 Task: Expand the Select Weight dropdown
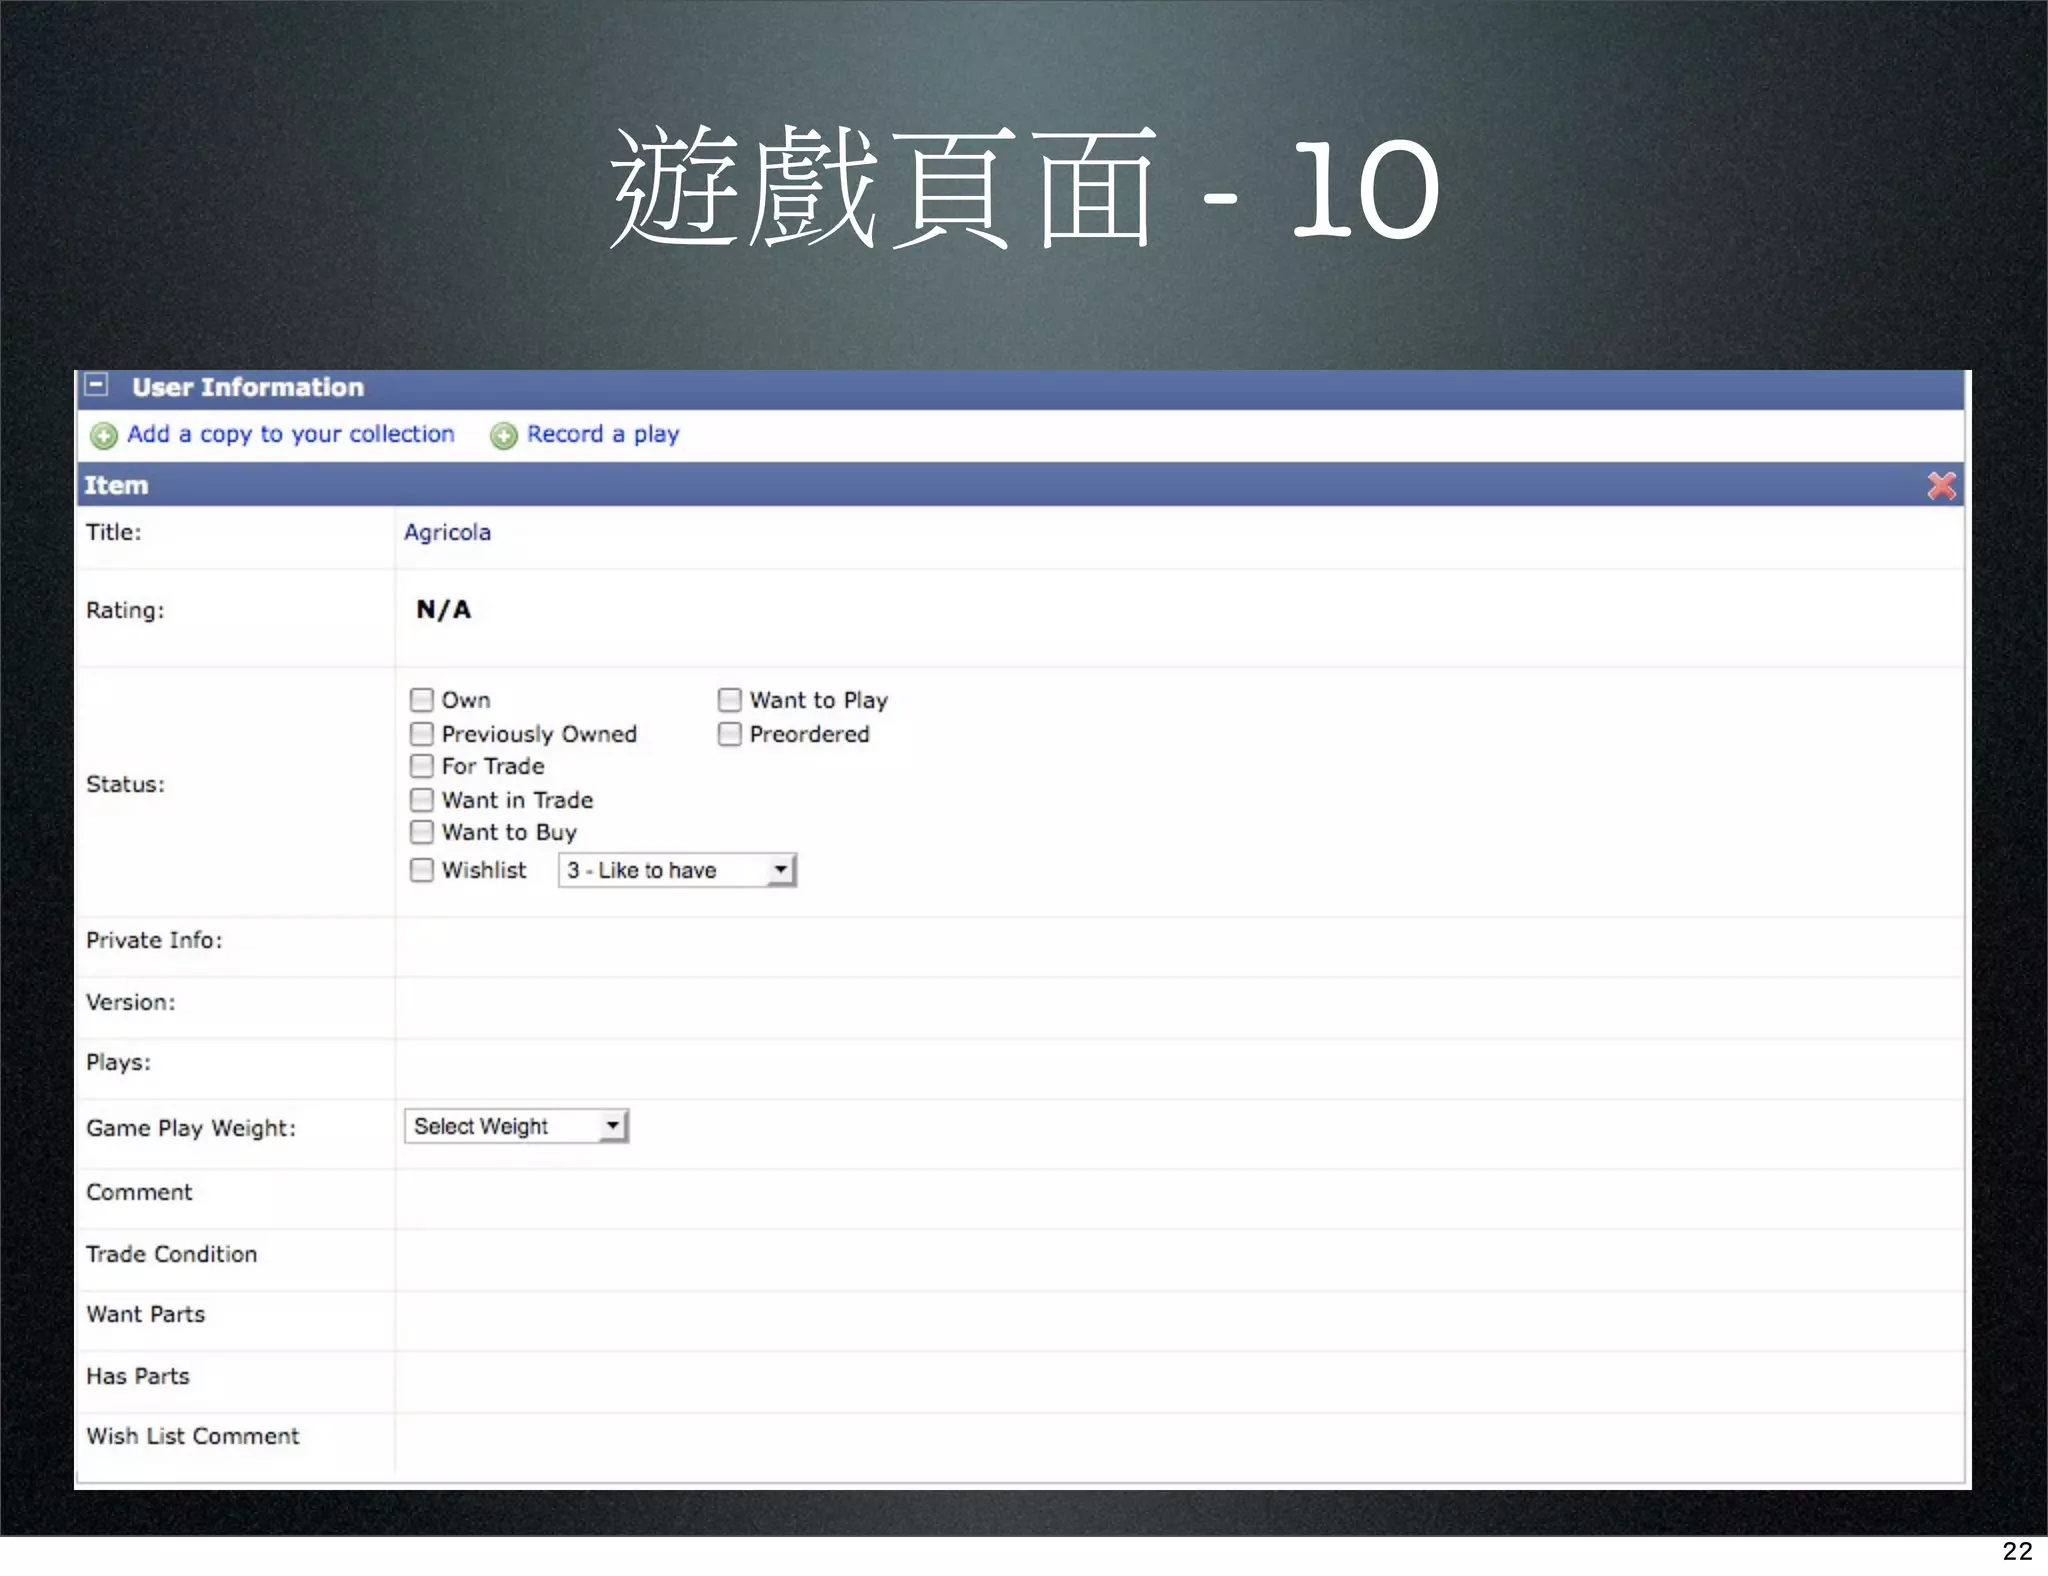(x=516, y=1126)
